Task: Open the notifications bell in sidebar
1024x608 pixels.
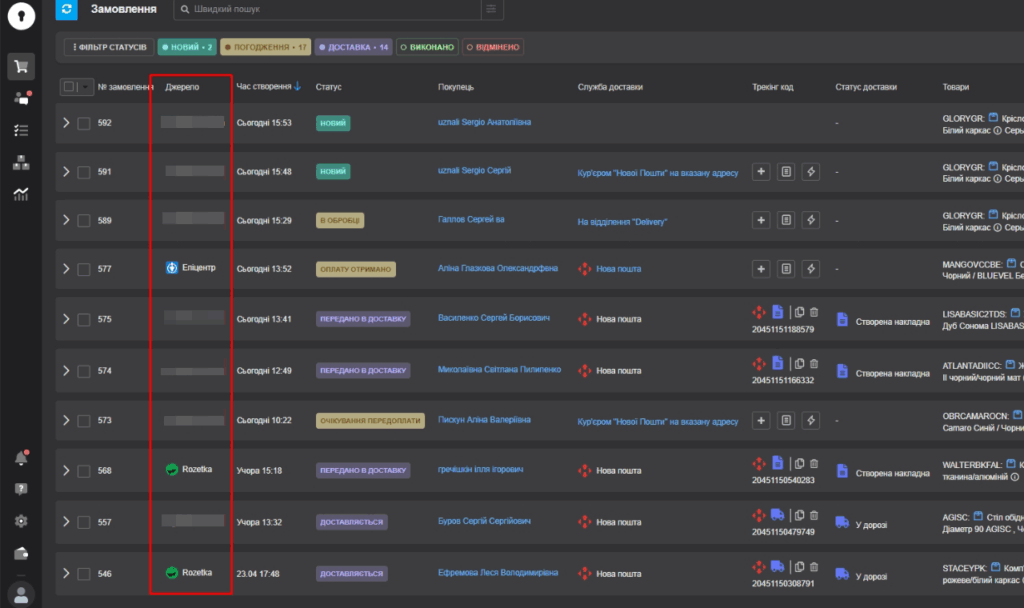Action: coord(21,458)
